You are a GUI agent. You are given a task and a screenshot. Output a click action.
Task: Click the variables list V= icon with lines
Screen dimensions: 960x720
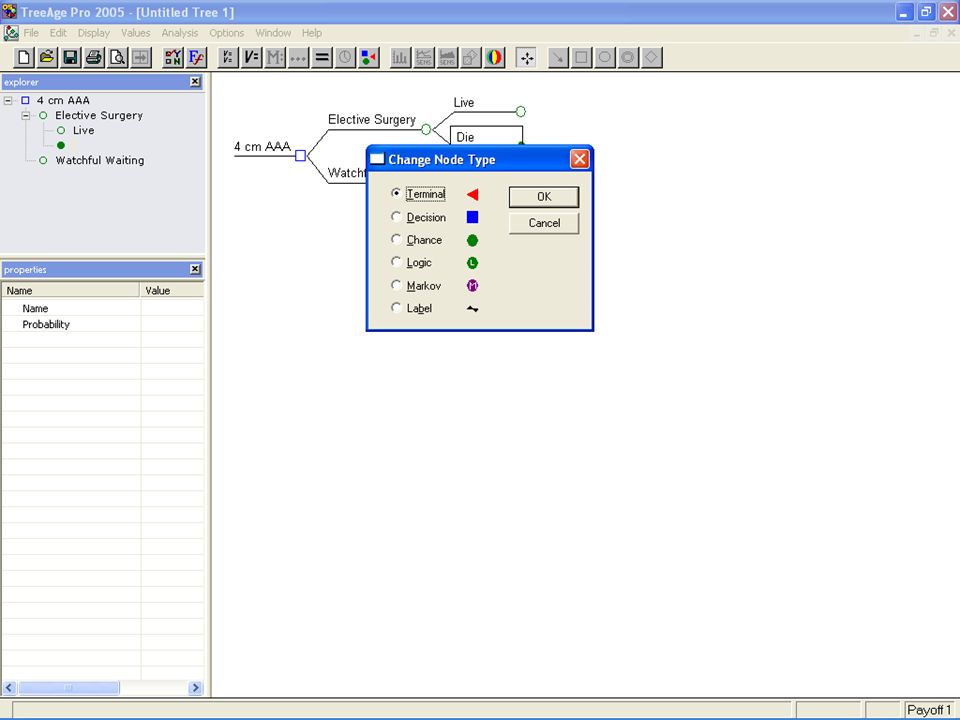pyautogui.click(x=228, y=58)
